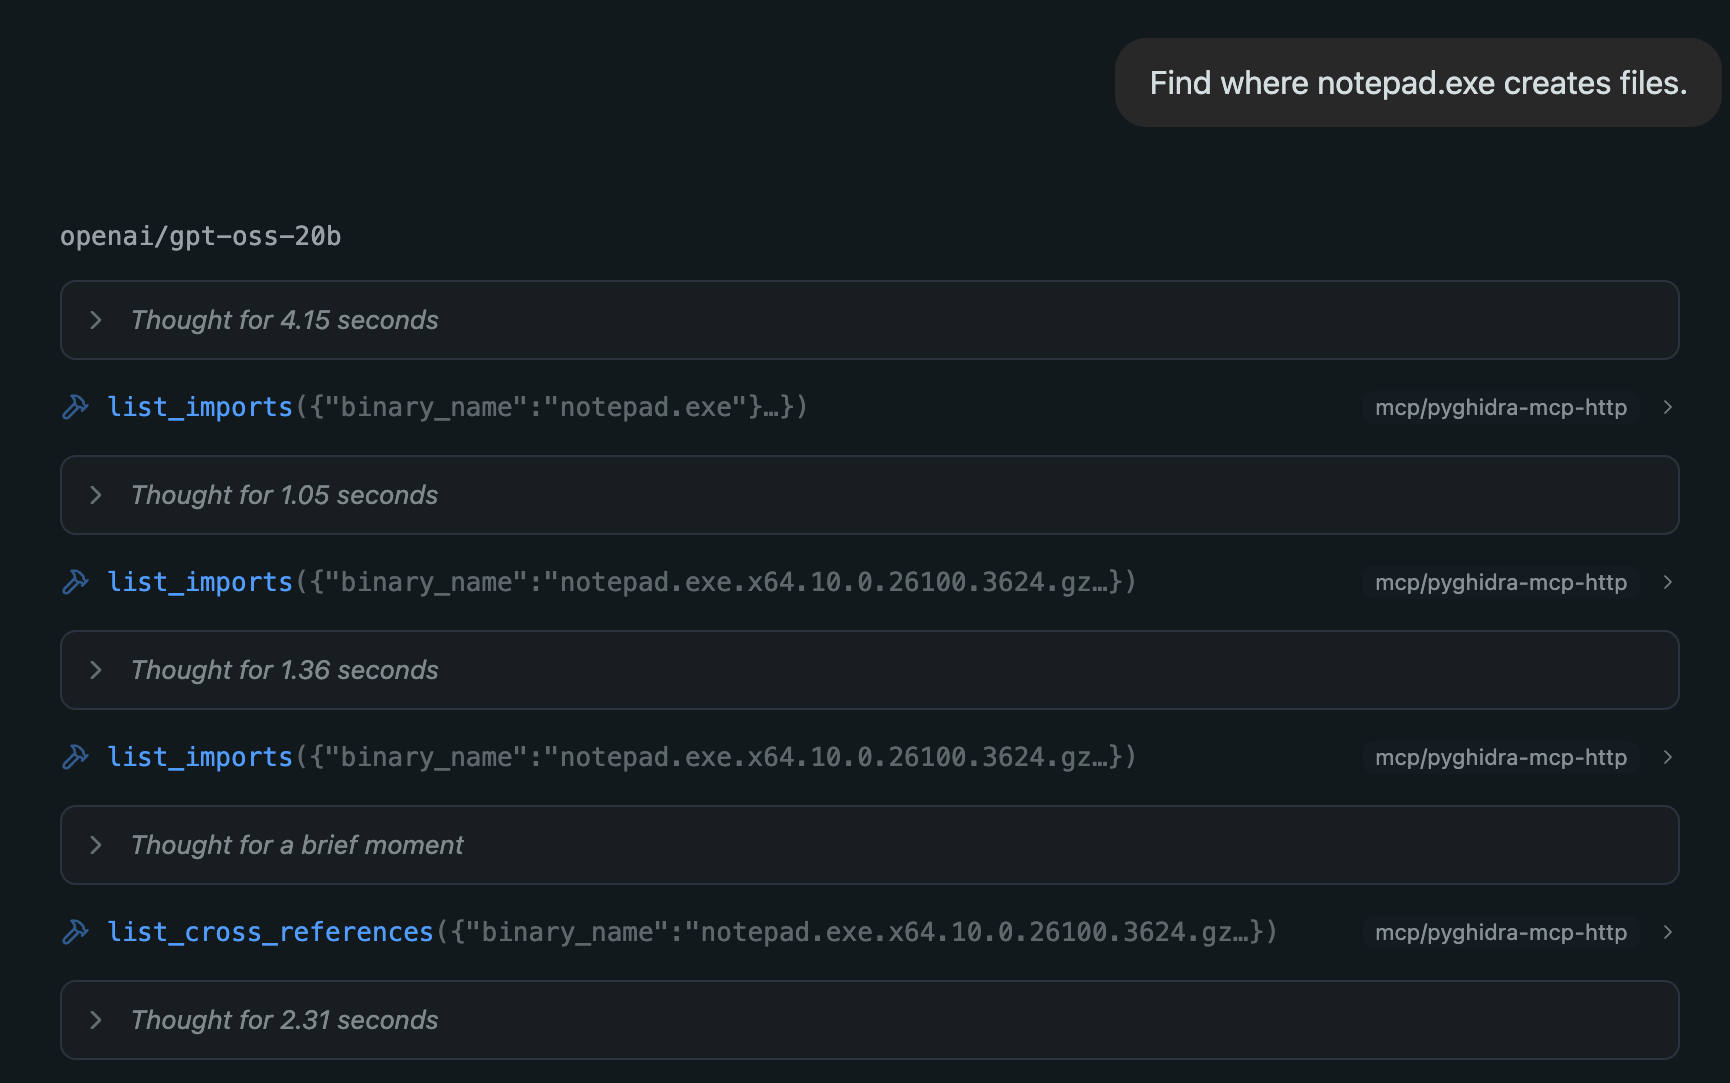Click the tool icon beside list_cross_references
Image resolution: width=1730 pixels, height=1083 pixels.
tap(76, 932)
